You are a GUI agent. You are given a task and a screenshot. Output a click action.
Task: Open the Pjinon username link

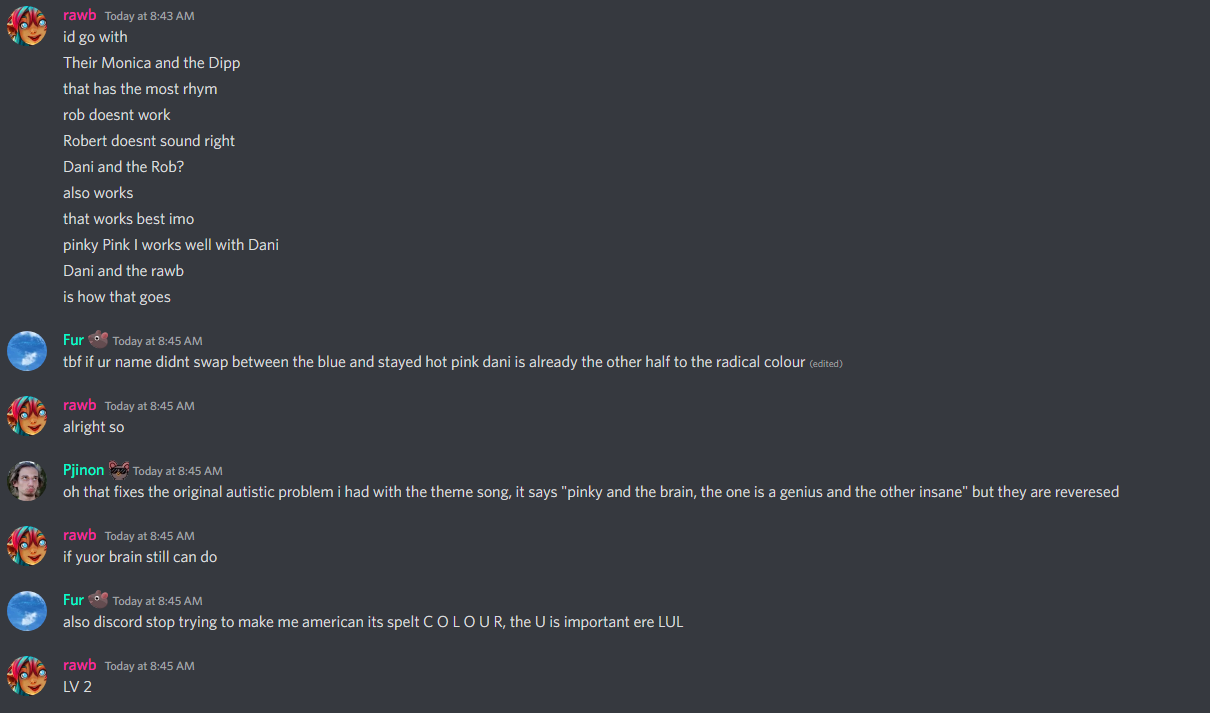pos(84,470)
